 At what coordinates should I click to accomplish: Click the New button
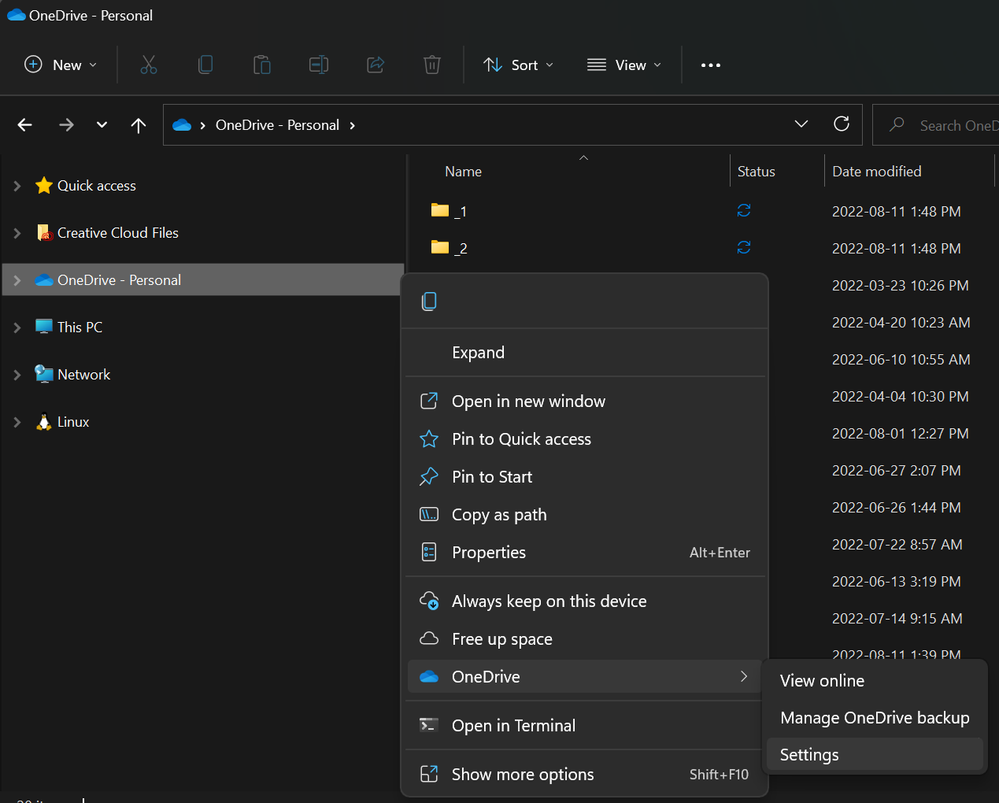click(61, 65)
